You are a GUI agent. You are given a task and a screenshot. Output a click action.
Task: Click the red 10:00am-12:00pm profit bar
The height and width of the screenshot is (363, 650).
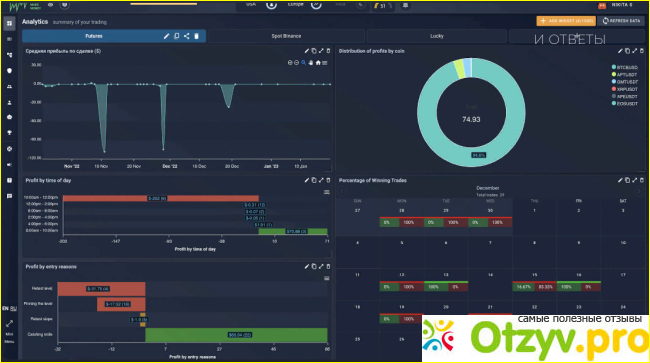click(x=161, y=198)
